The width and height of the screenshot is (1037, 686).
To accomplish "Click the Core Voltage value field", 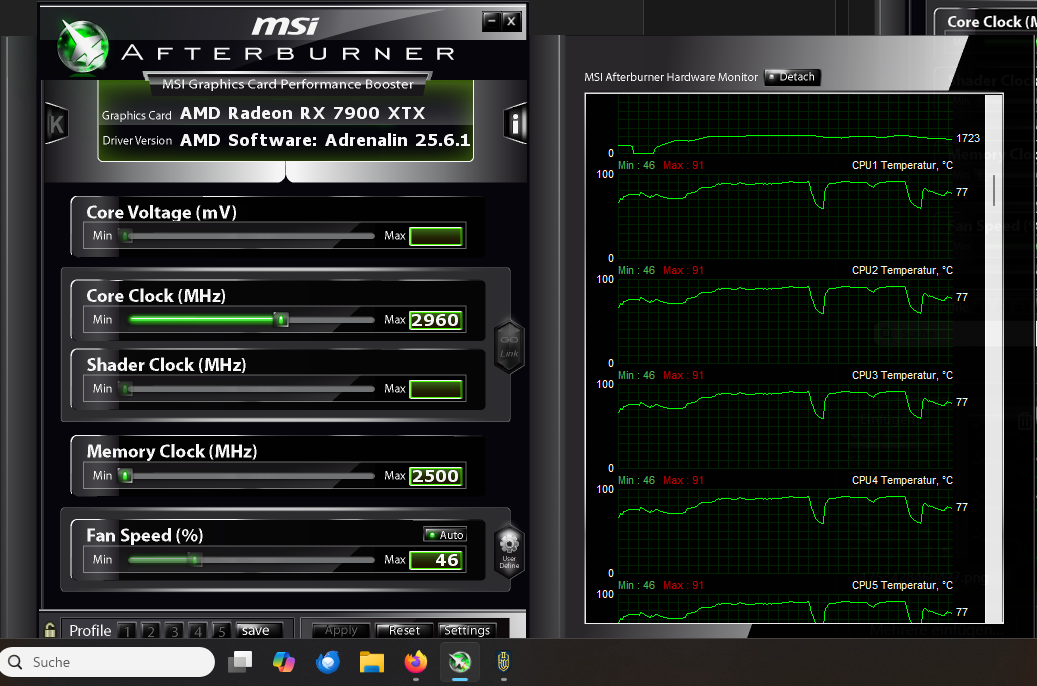I will point(436,236).
